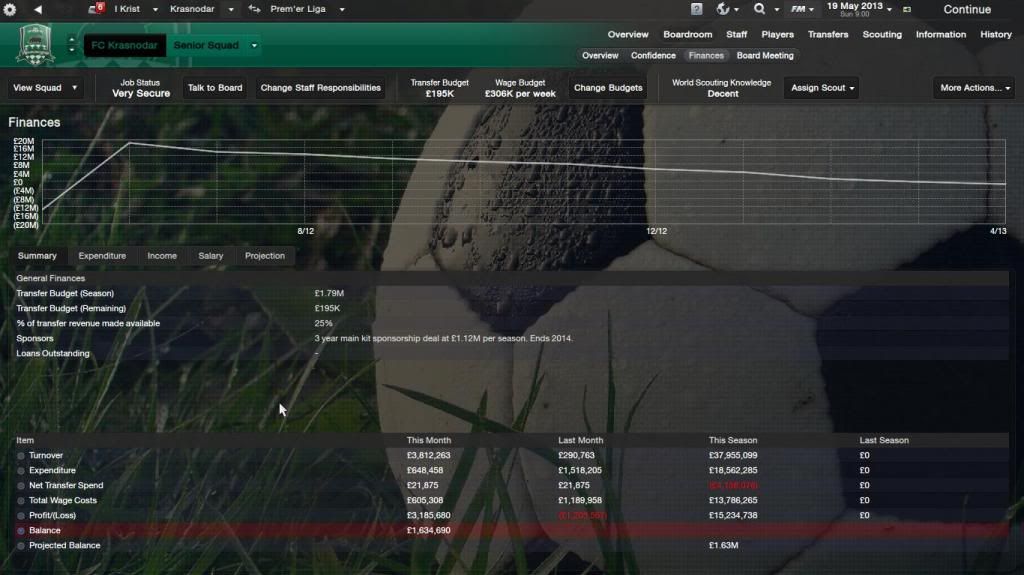
Task: Click the FC Krasnodar club crest
Action: 36,45
